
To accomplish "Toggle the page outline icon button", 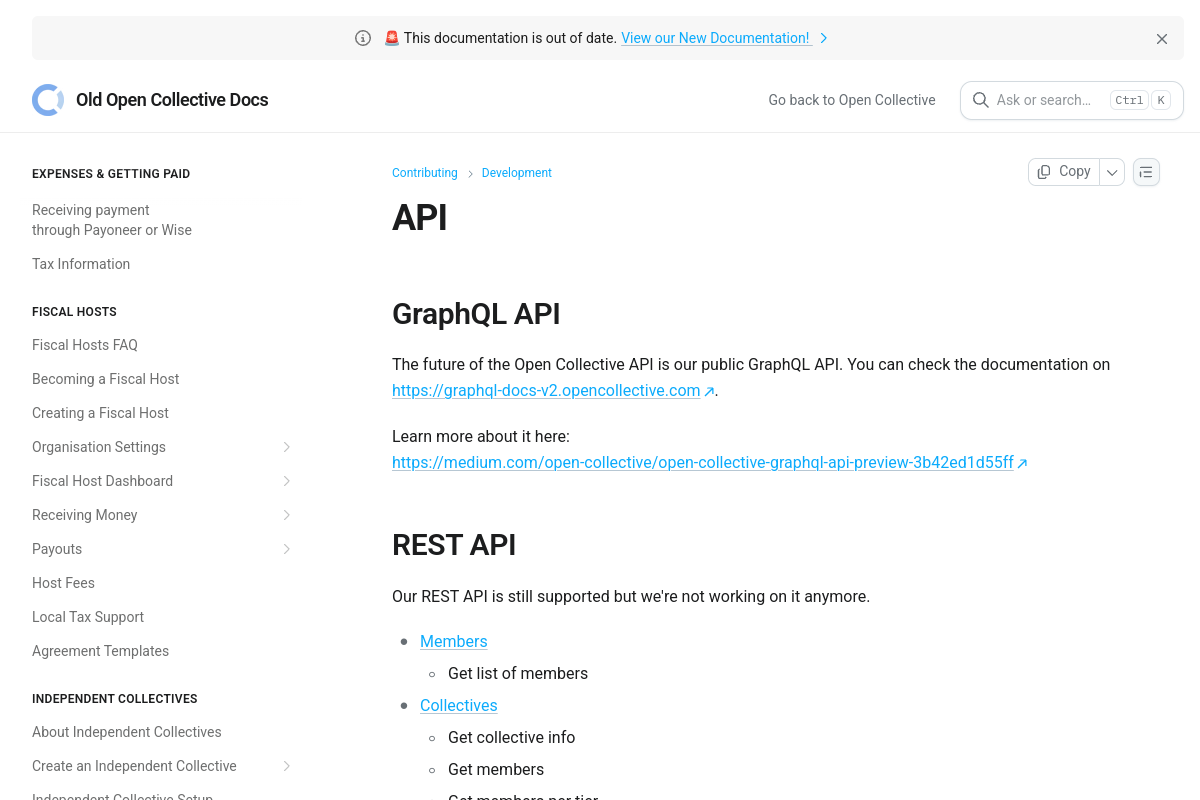I will pyautogui.click(x=1146, y=172).
